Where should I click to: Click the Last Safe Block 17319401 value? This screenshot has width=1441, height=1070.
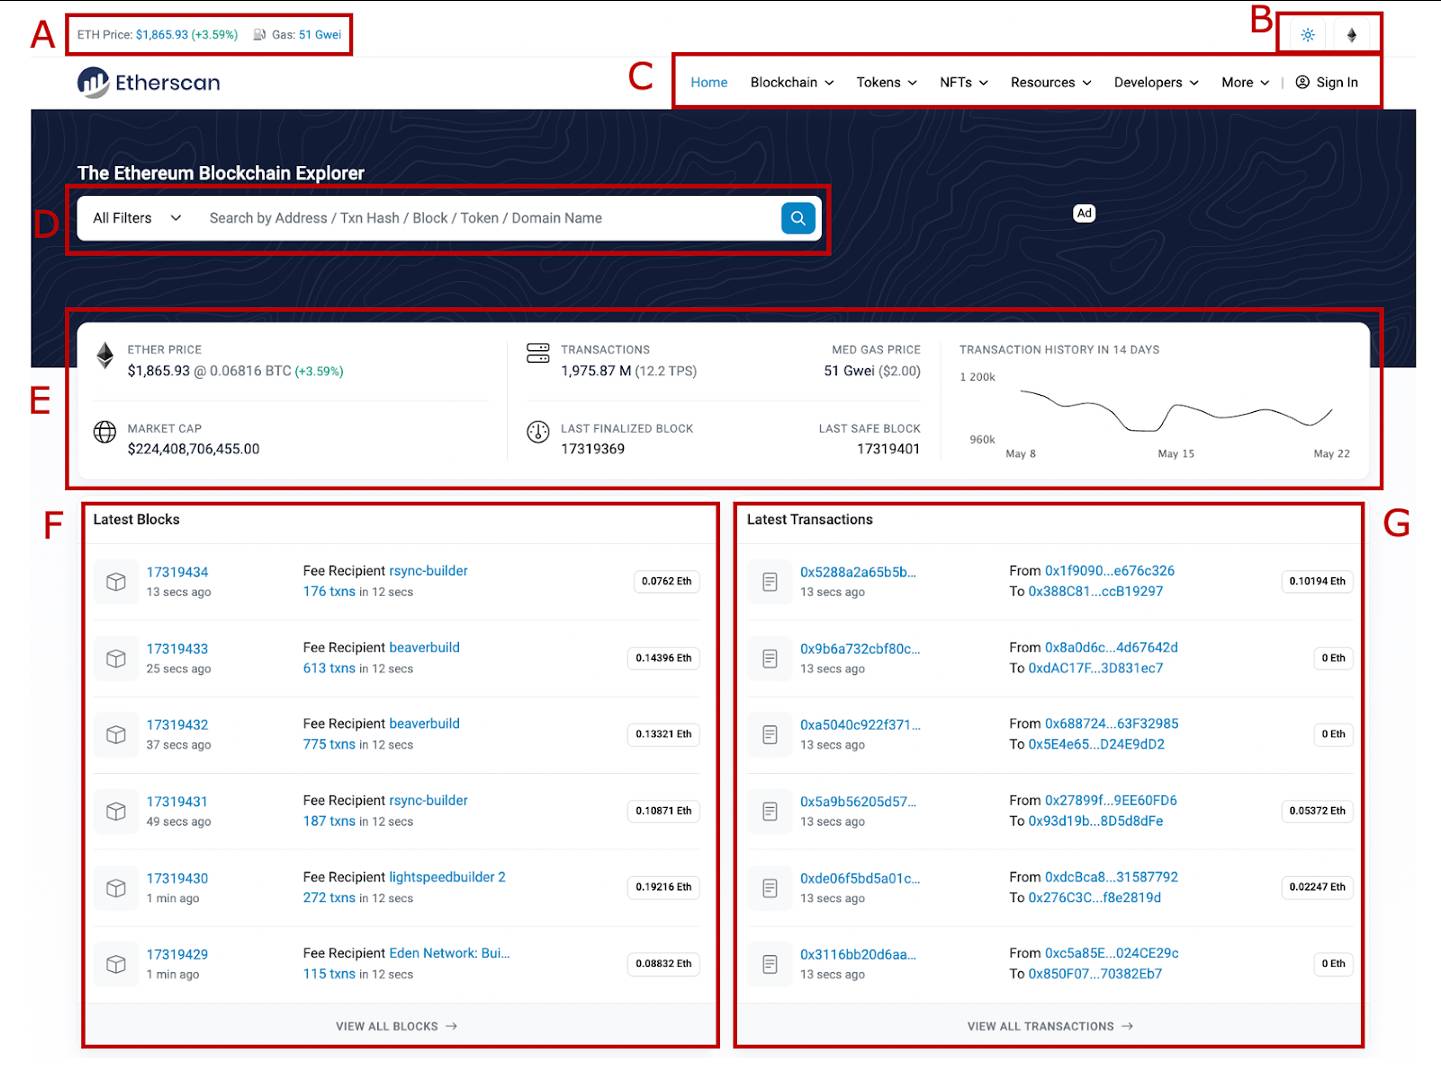click(x=888, y=449)
